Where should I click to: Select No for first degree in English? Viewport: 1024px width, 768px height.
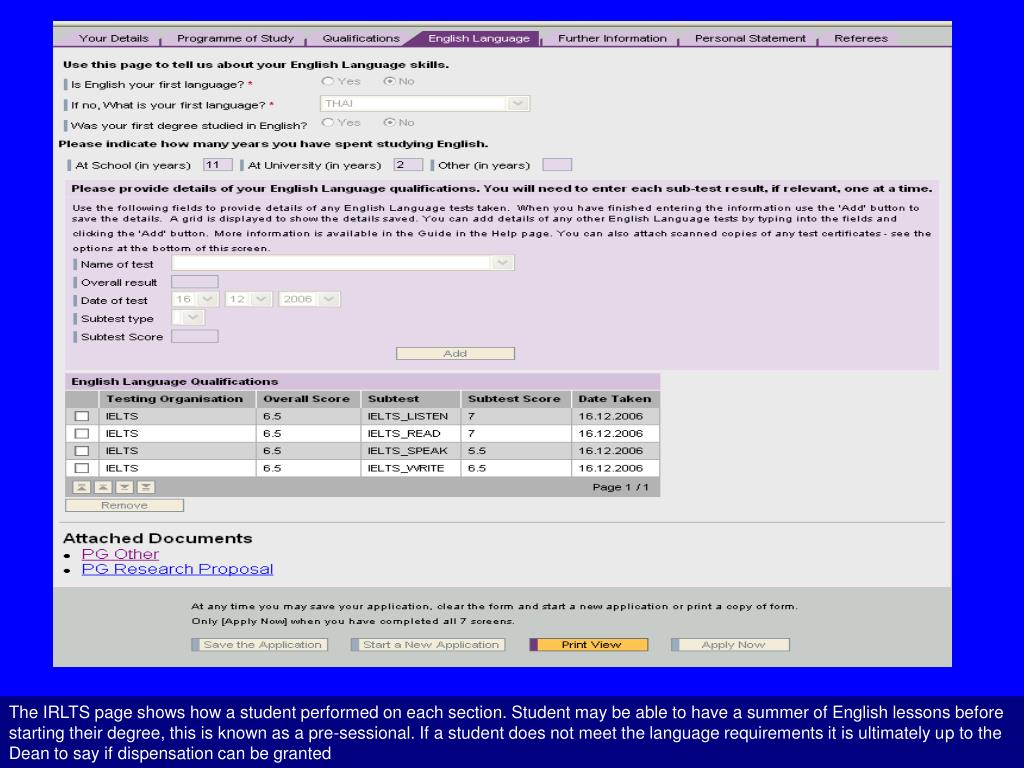click(390, 122)
